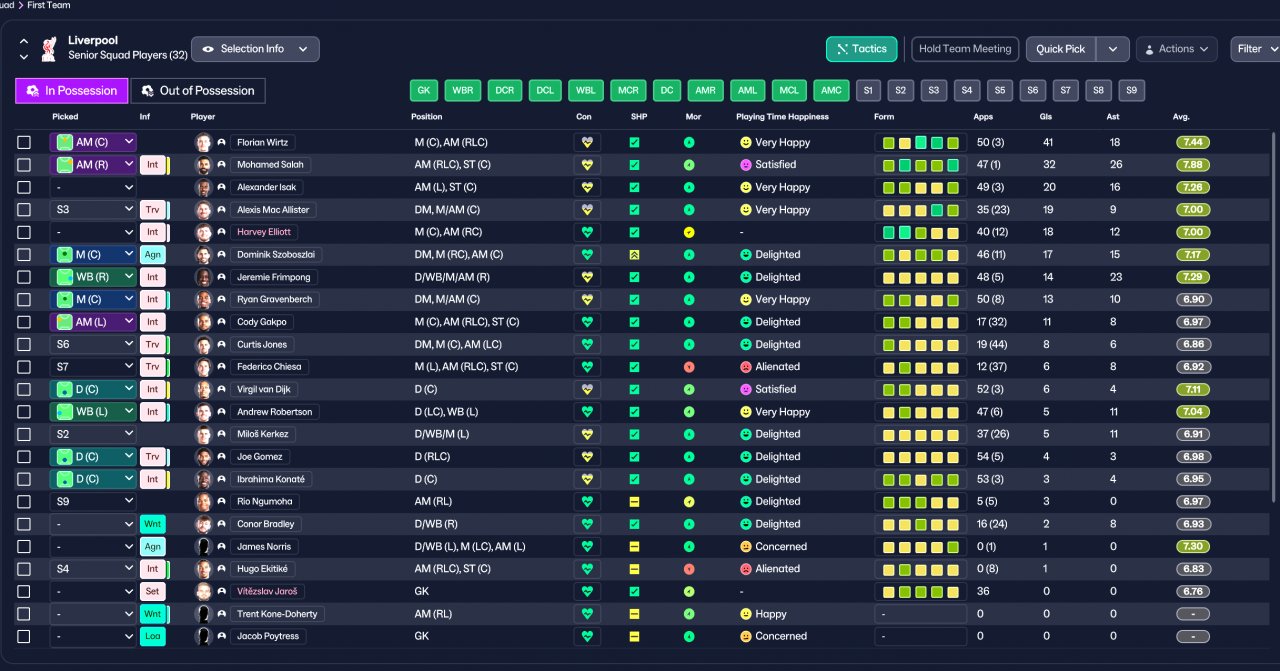Select the In Possession tab
This screenshot has width=1280, height=671.
pyautogui.click(x=72, y=91)
